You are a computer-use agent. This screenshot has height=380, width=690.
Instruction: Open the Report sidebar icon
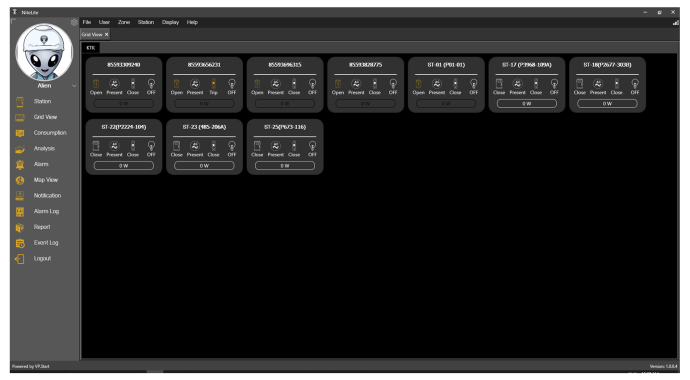[x=20, y=227]
